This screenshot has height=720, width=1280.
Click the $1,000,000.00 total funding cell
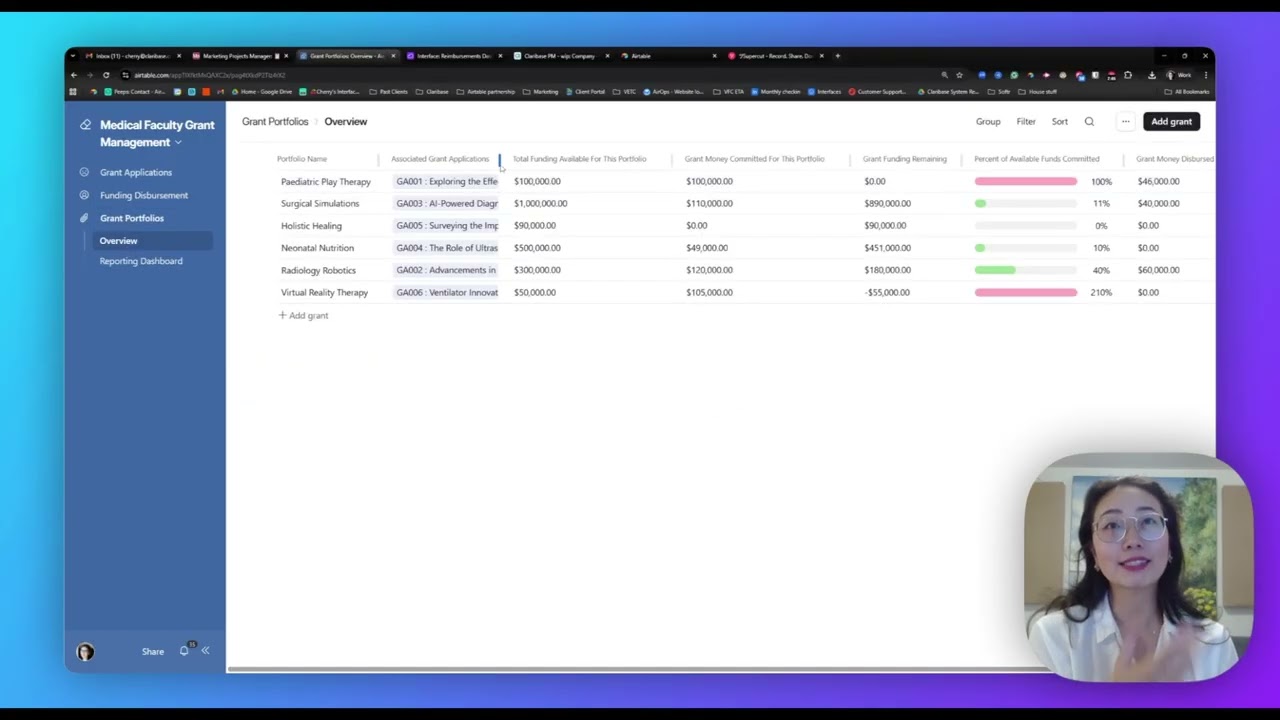pyautogui.click(x=540, y=204)
